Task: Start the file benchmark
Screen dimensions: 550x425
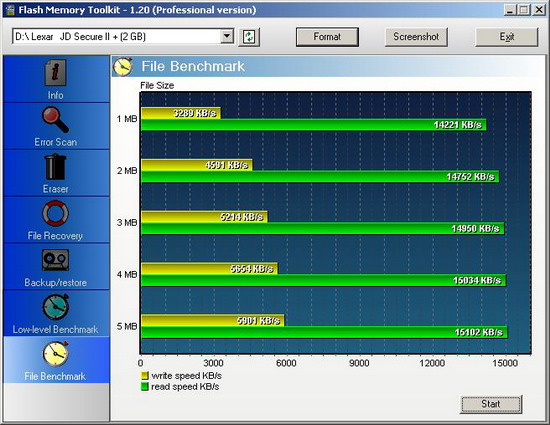Action: point(491,404)
